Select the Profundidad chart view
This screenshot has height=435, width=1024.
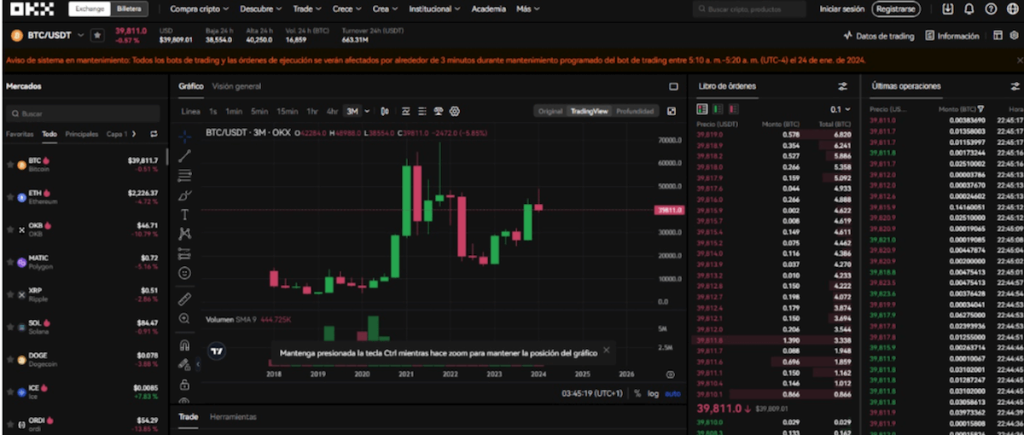click(x=635, y=111)
